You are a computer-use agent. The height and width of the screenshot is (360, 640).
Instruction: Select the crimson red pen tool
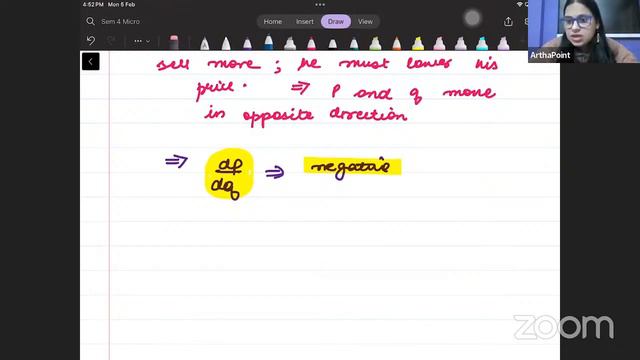click(x=311, y=43)
